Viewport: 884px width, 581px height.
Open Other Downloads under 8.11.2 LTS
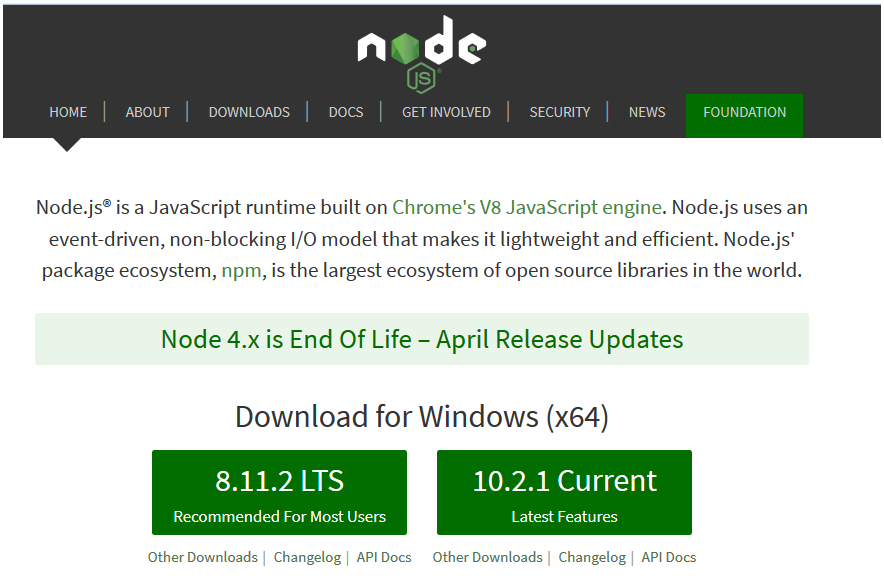point(202,557)
